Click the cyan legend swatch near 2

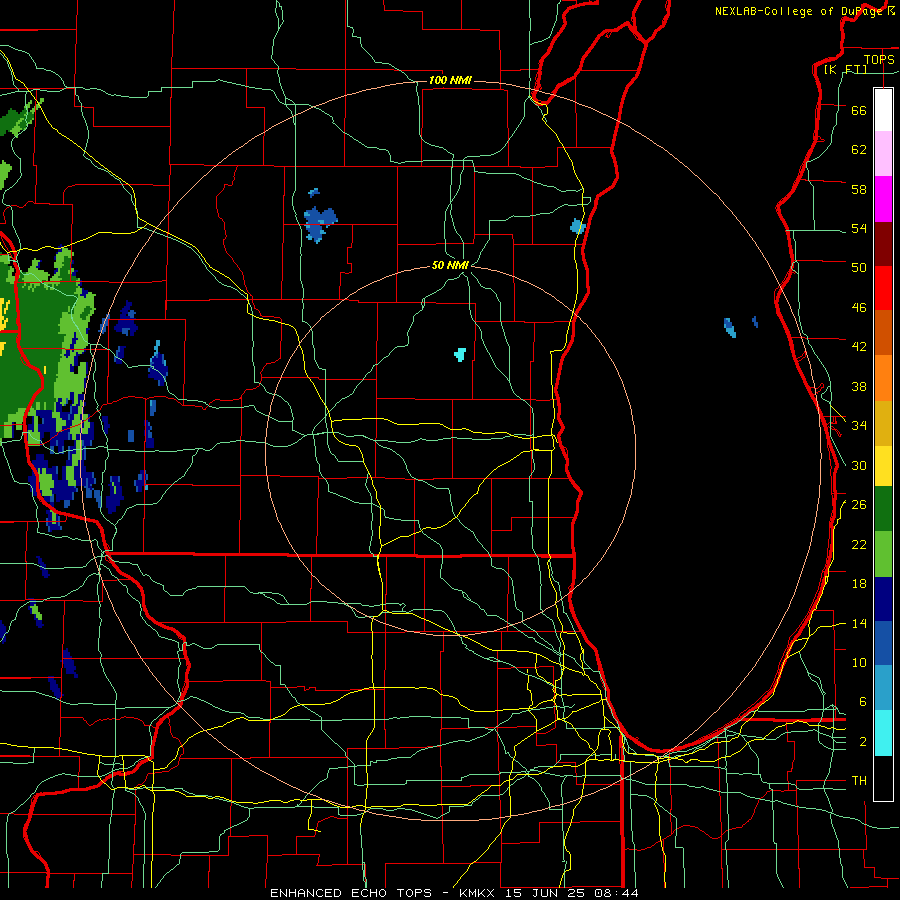pyautogui.click(x=883, y=734)
